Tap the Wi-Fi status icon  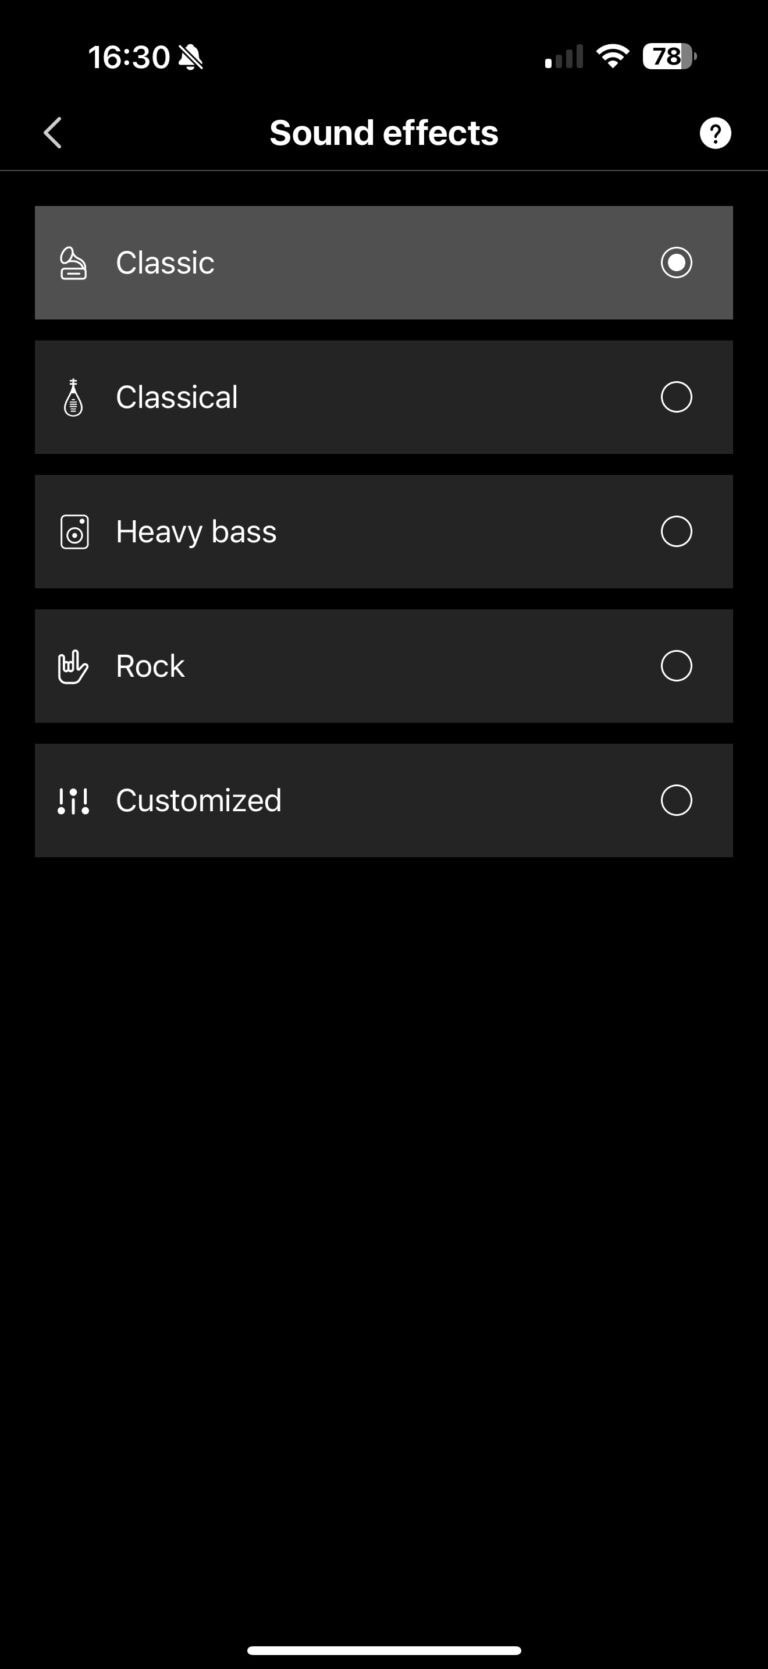612,56
